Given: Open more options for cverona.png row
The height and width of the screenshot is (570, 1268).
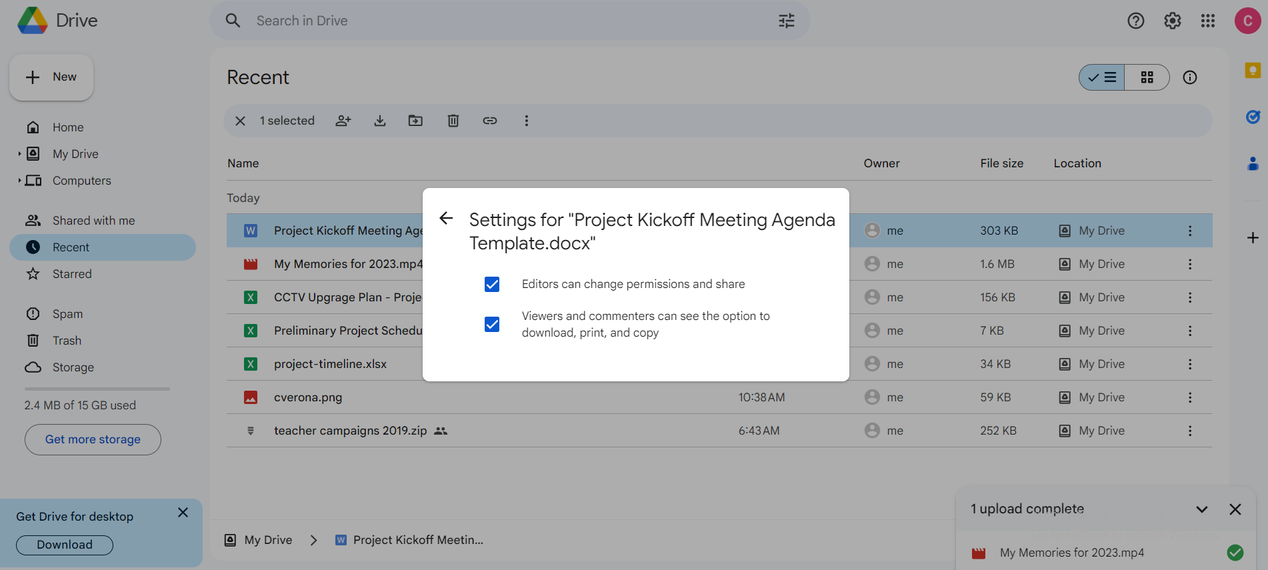Looking at the screenshot, I should pyautogui.click(x=1190, y=397).
